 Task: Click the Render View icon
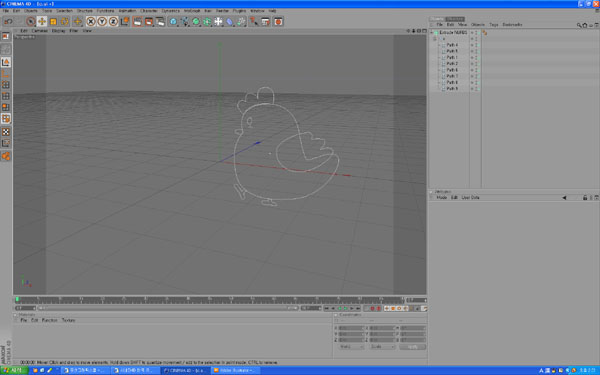[x=137, y=21]
